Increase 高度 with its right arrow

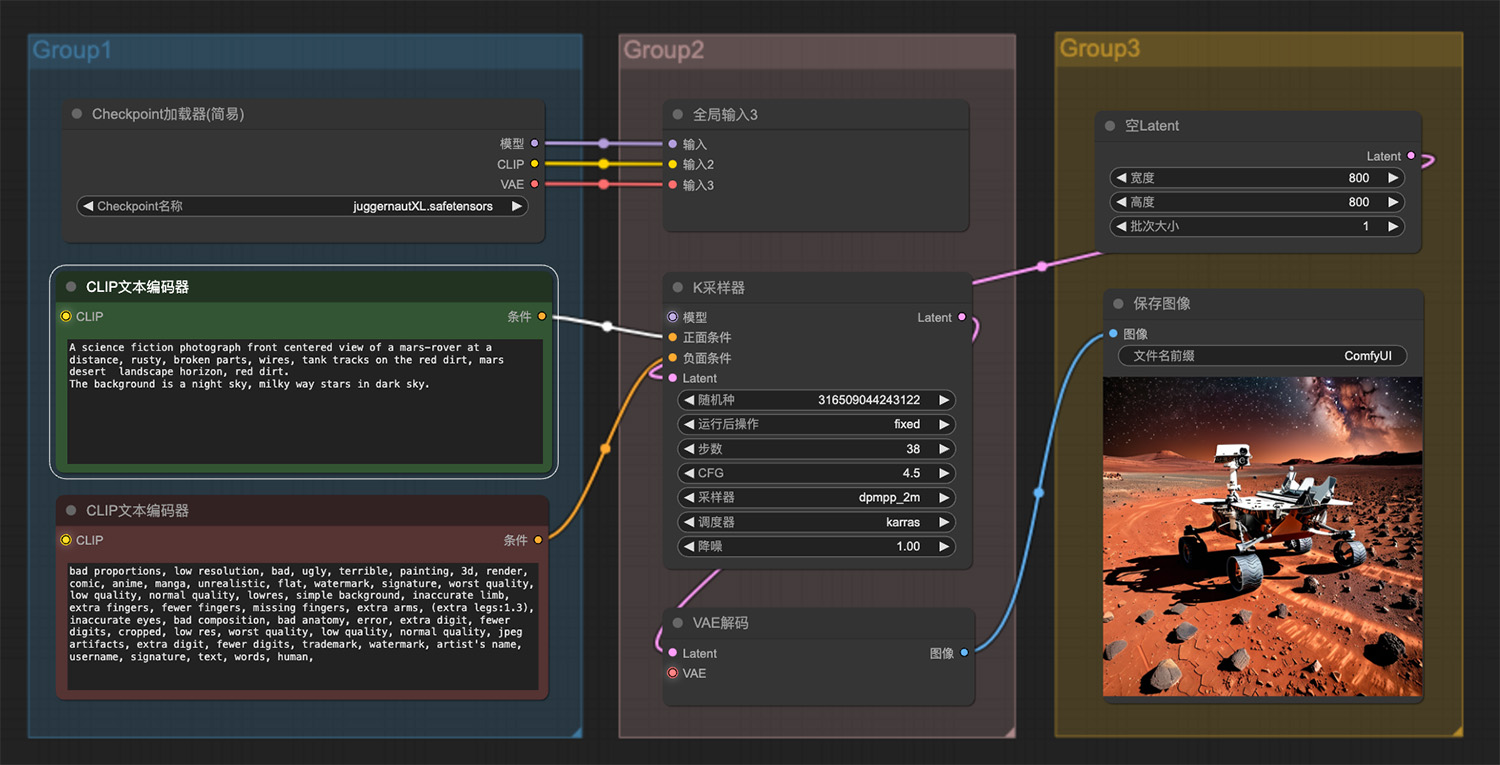[1393, 202]
